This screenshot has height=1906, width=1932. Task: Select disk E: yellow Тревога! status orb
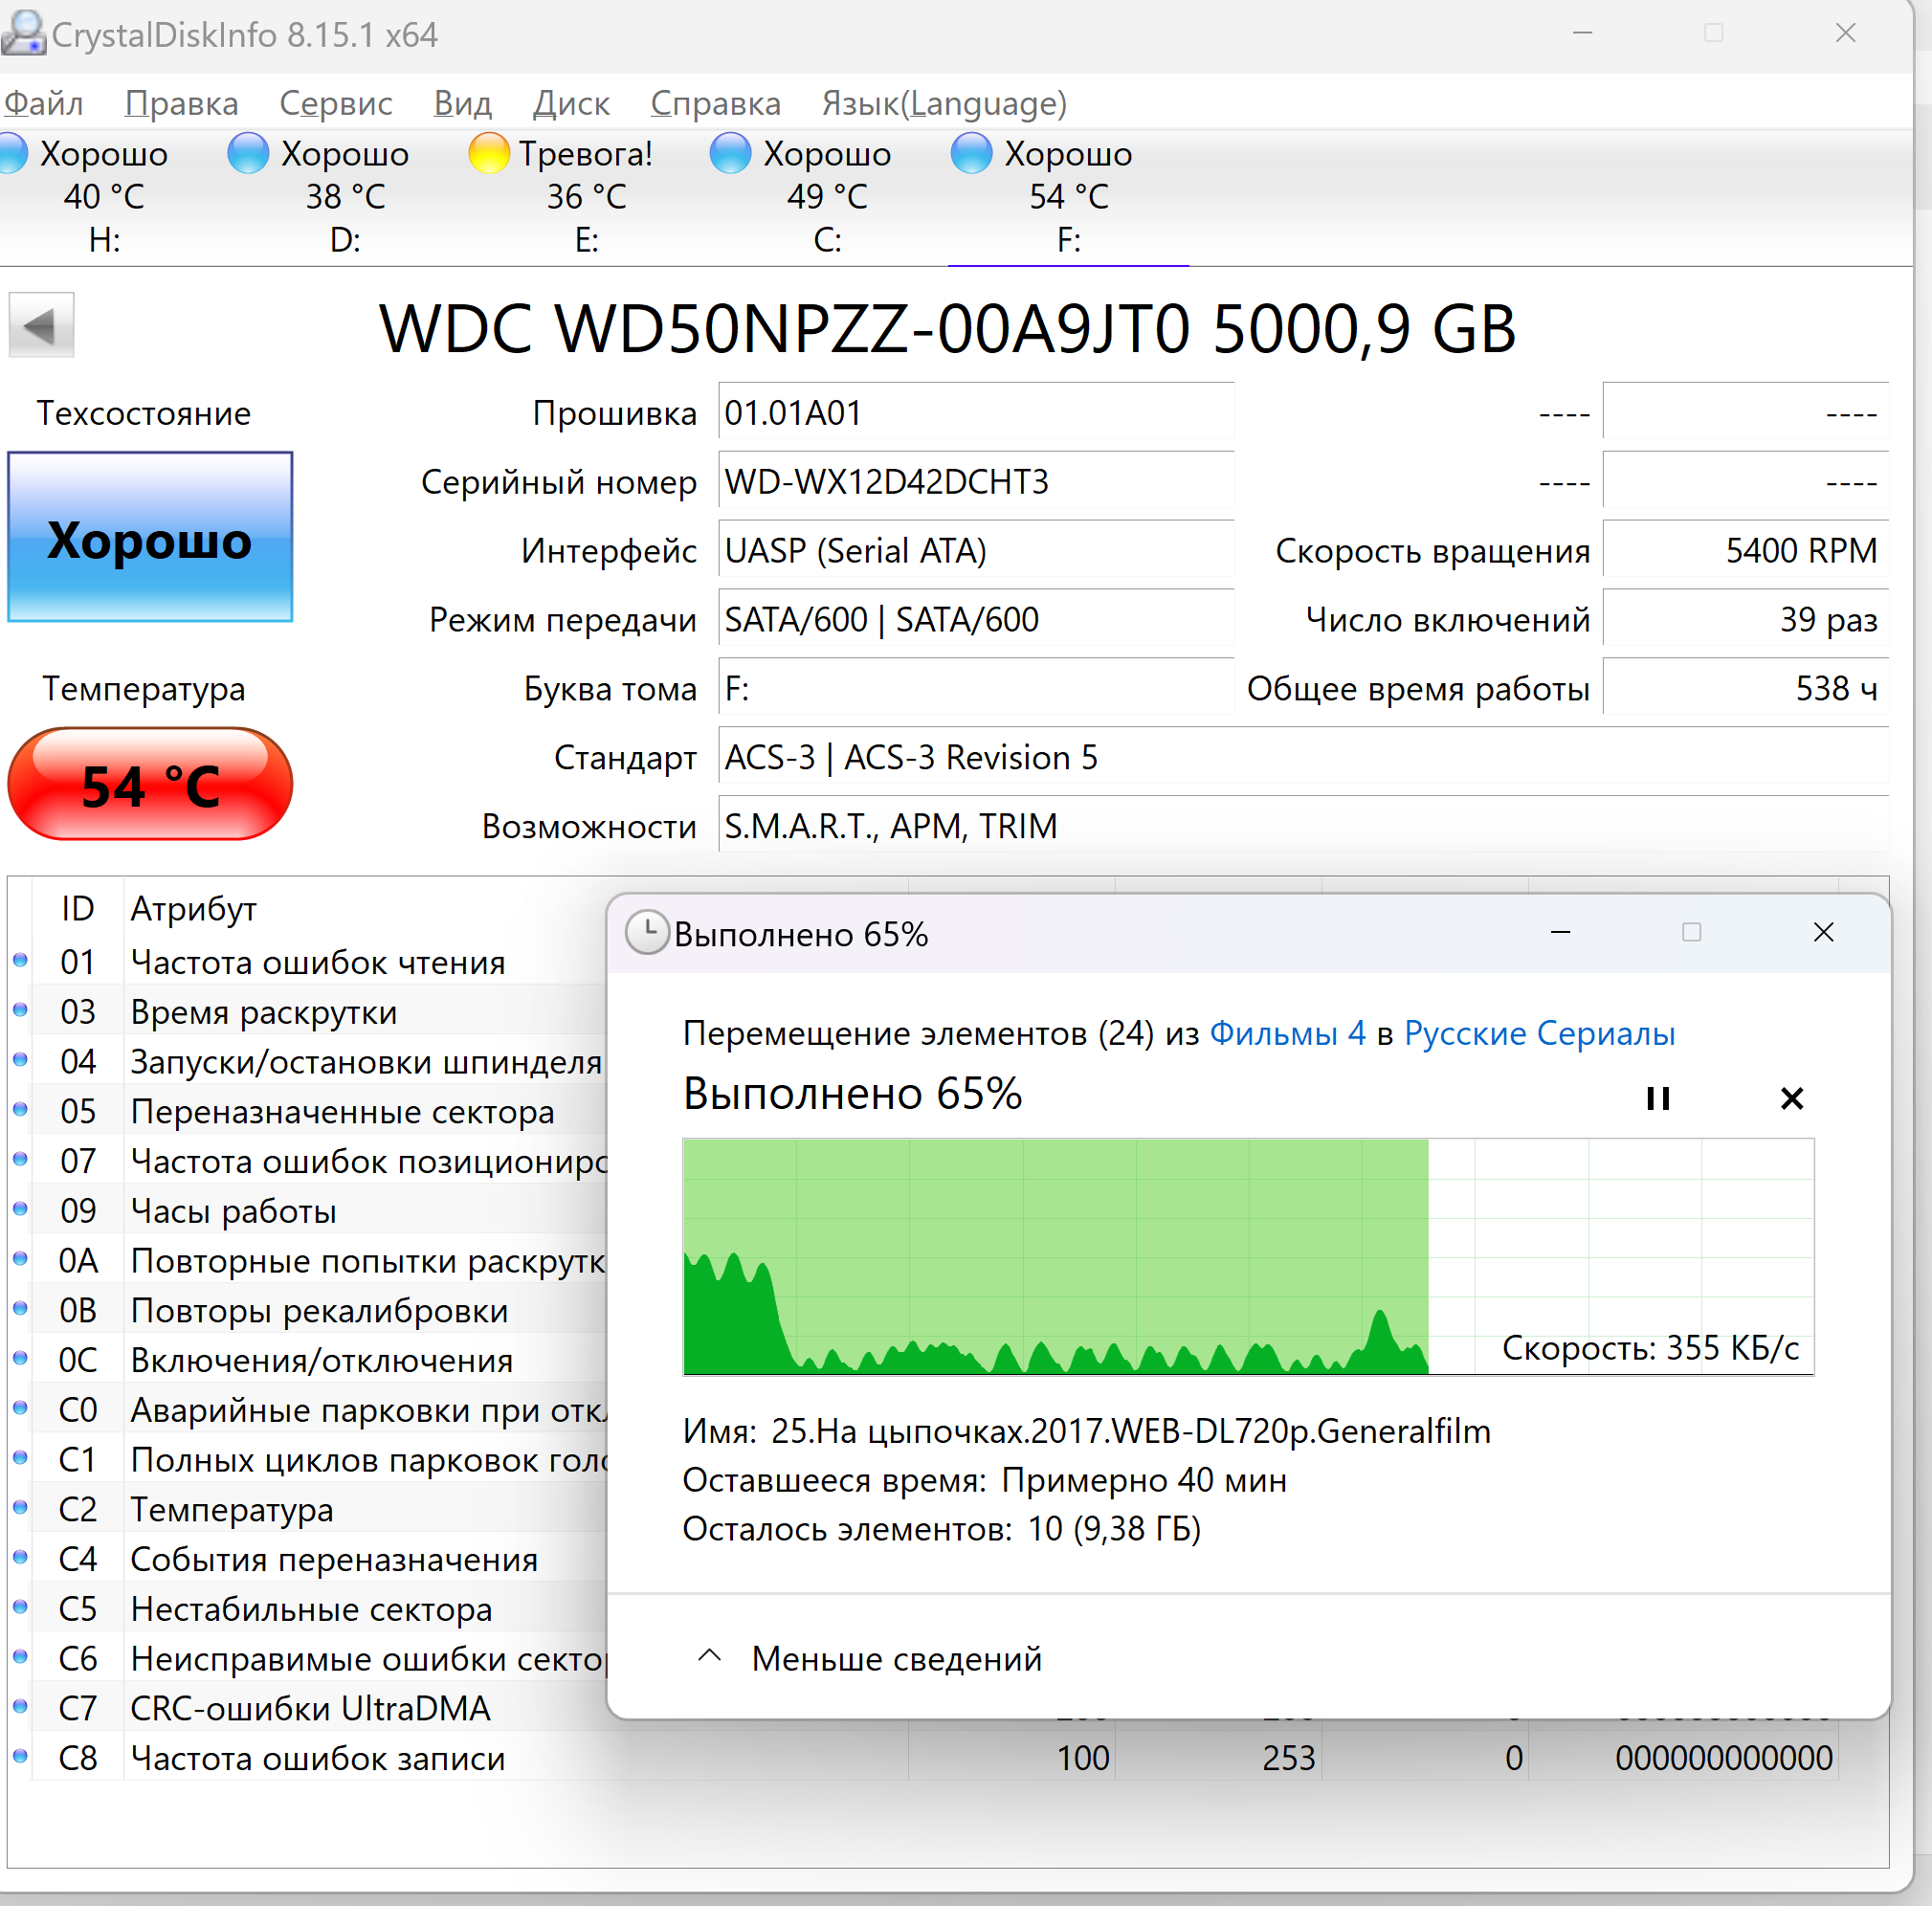[x=489, y=154]
